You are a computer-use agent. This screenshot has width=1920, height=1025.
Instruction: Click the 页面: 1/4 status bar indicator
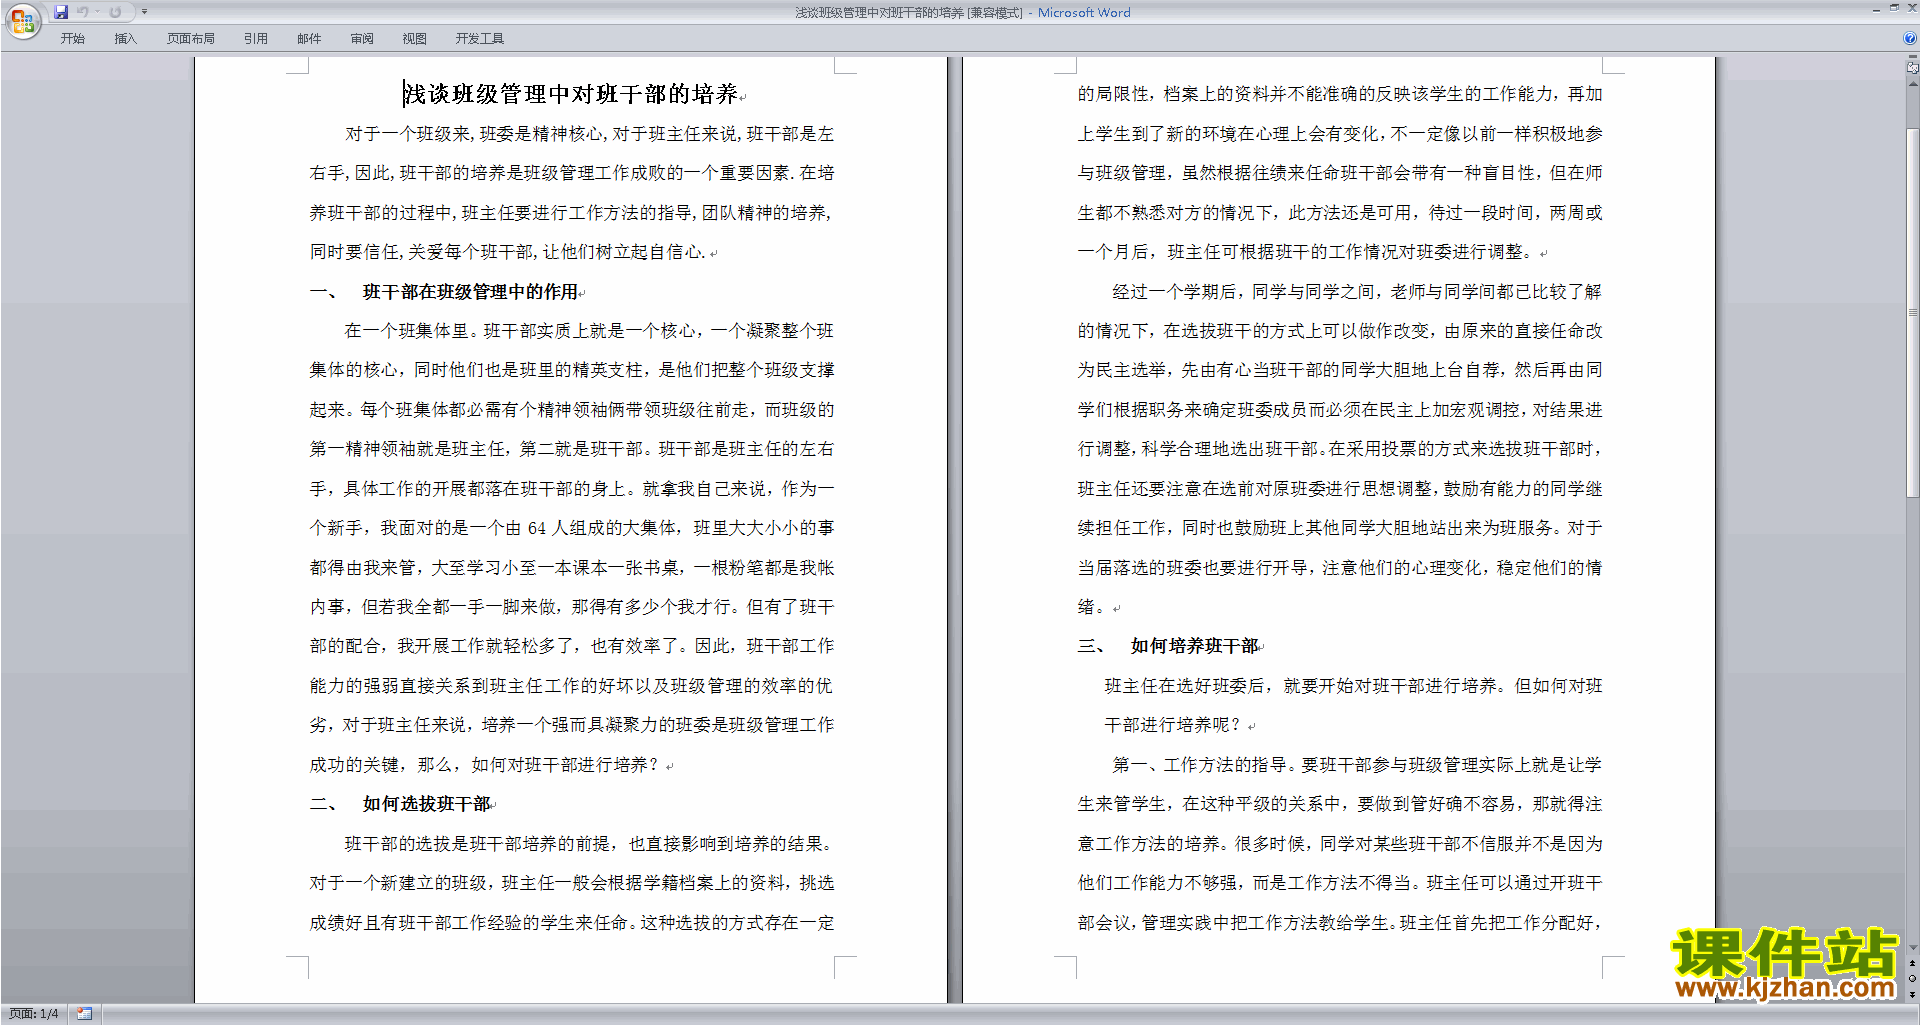point(34,1014)
